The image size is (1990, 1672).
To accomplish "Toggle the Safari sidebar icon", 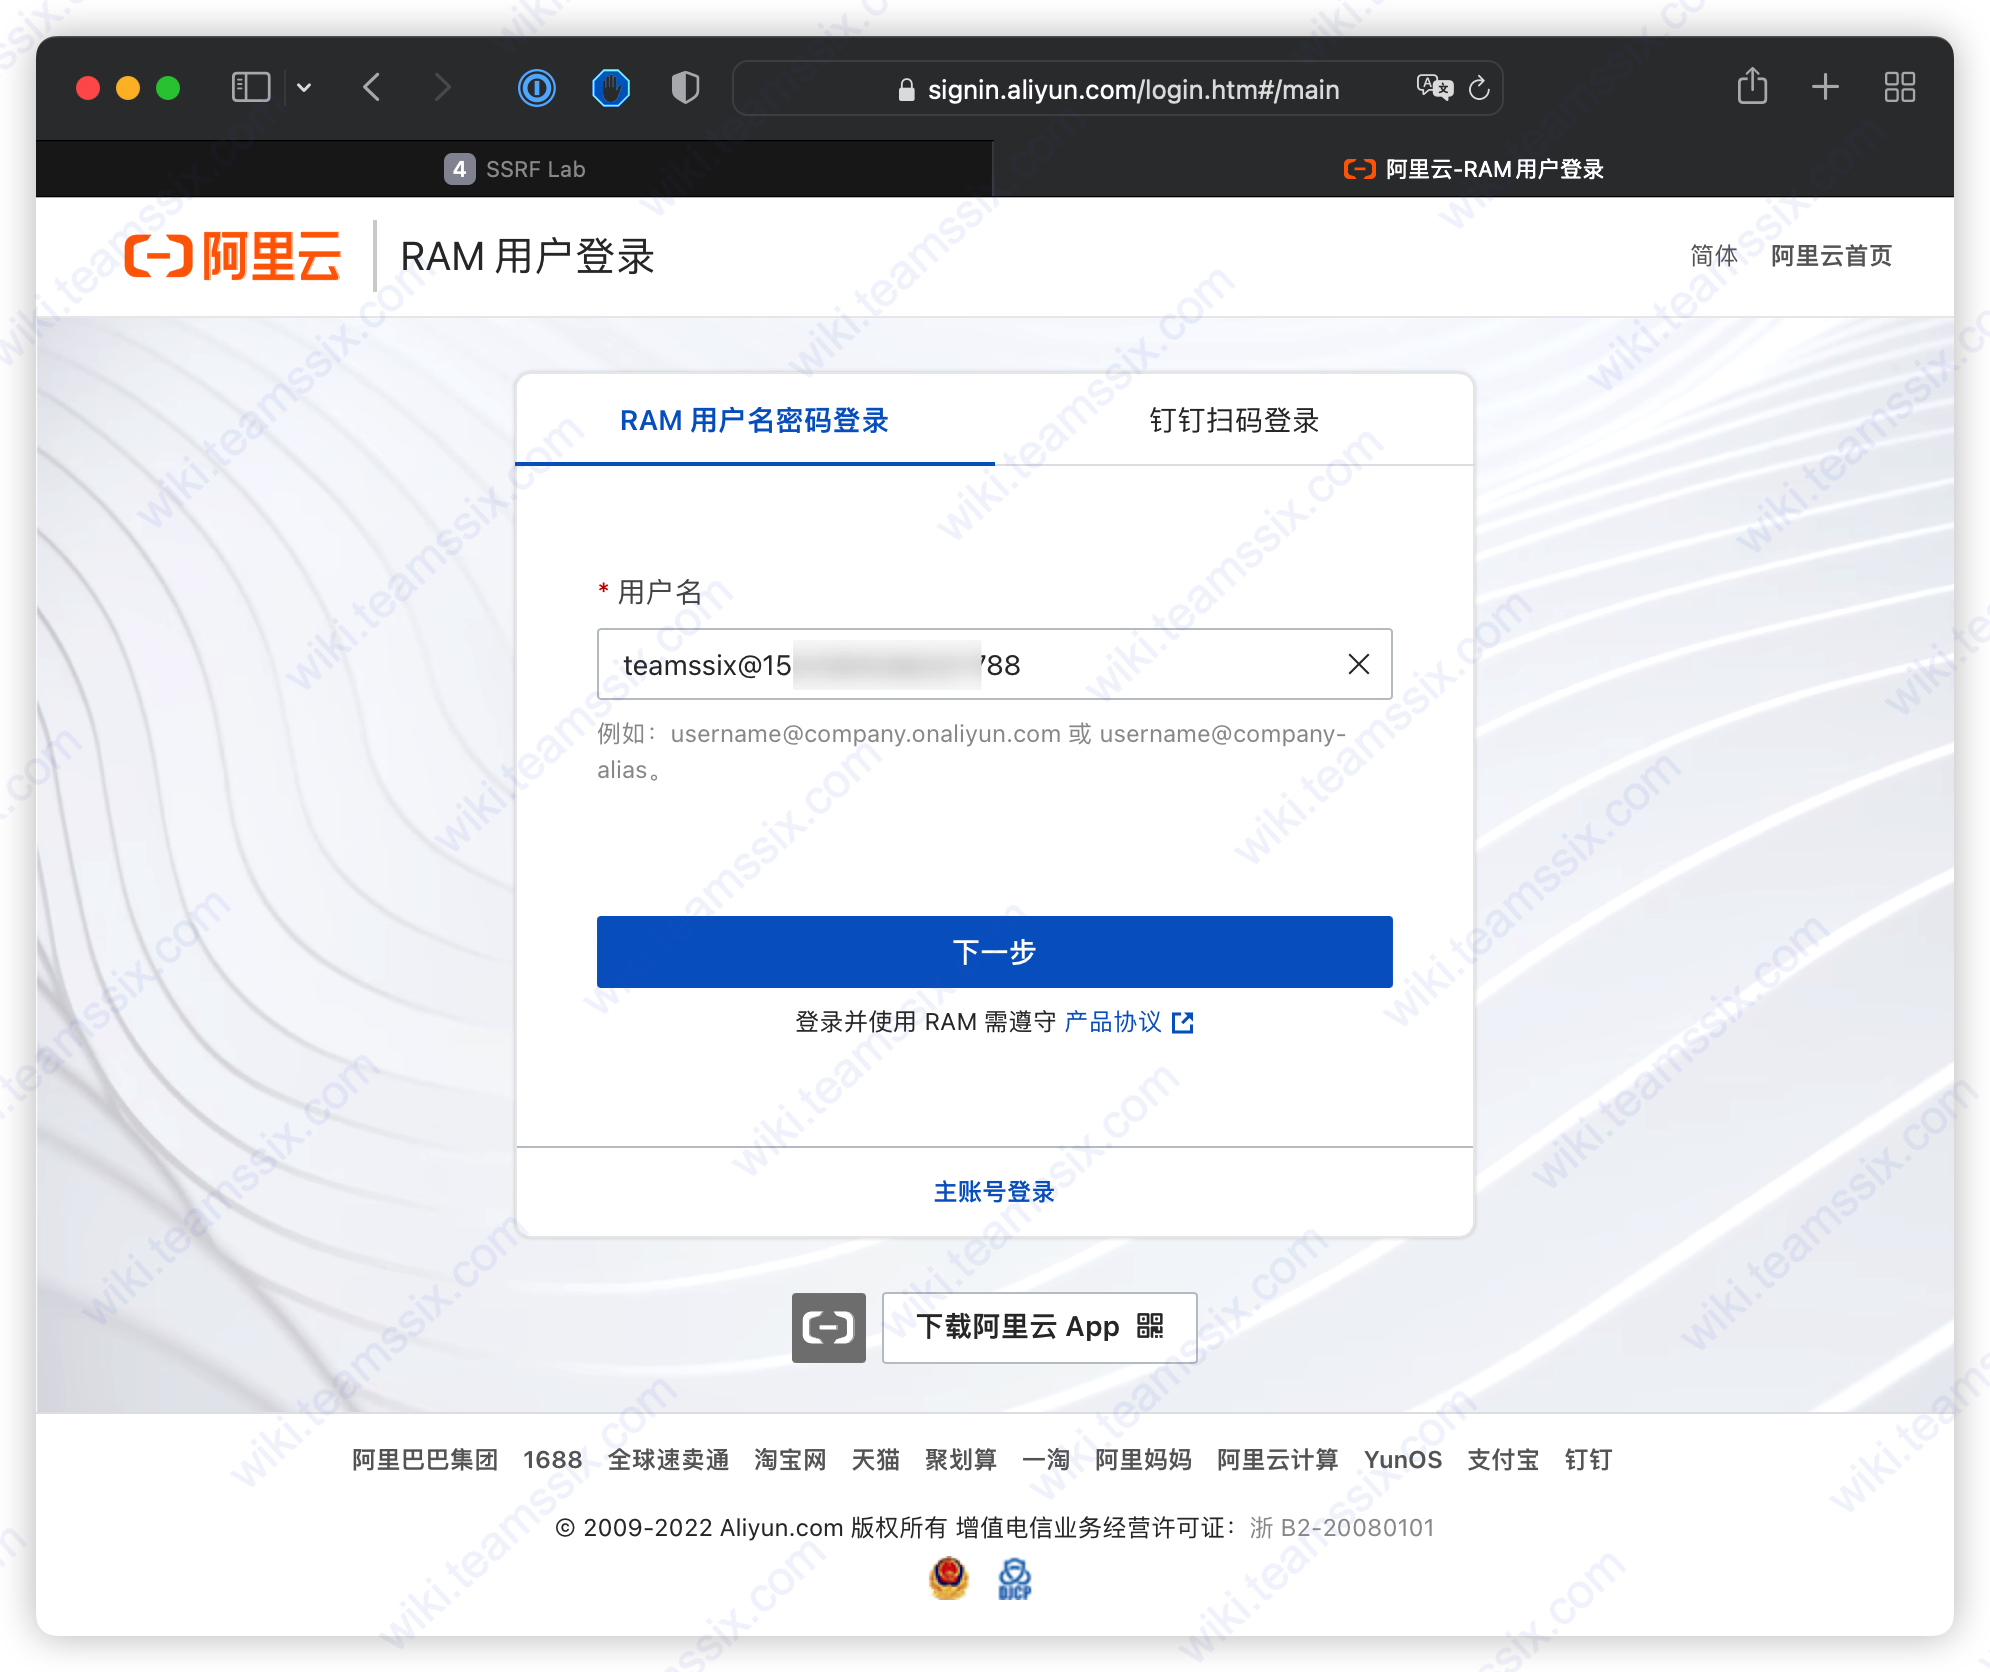I will pyautogui.click(x=251, y=88).
